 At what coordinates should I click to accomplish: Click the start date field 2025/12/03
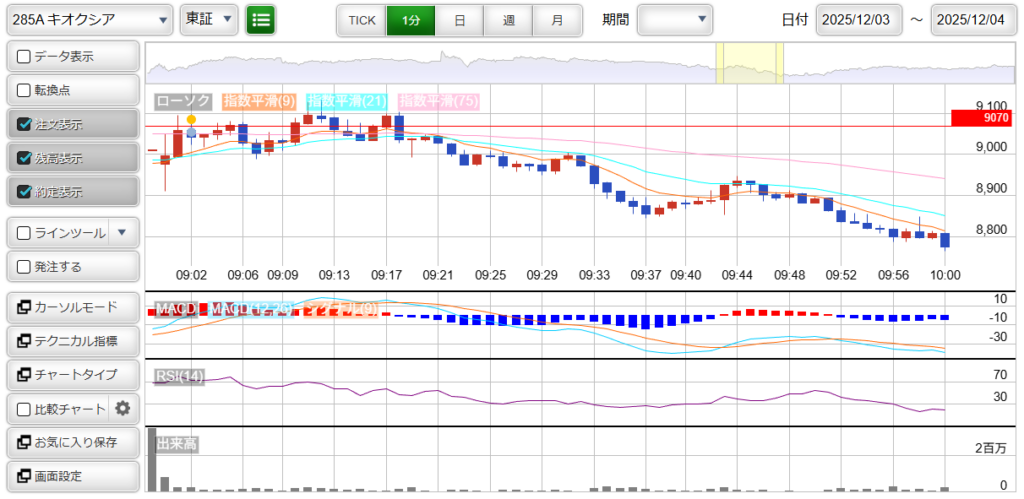(859, 19)
